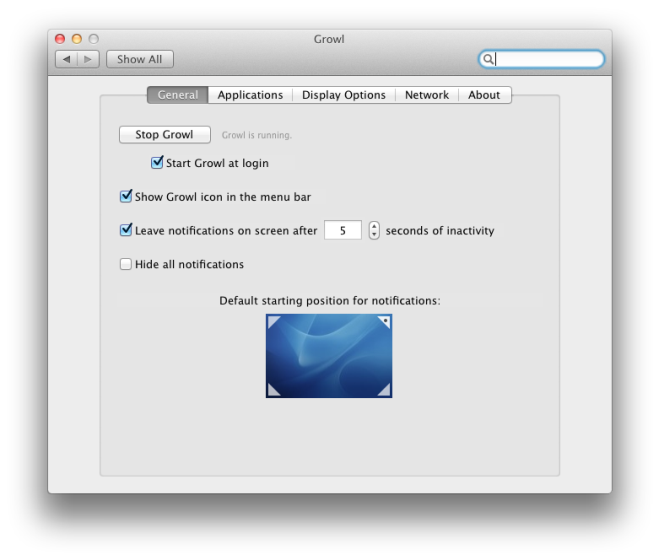Go back with the left arrow button
Image resolution: width=660 pixels, height=560 pixels.
[67, 59]
